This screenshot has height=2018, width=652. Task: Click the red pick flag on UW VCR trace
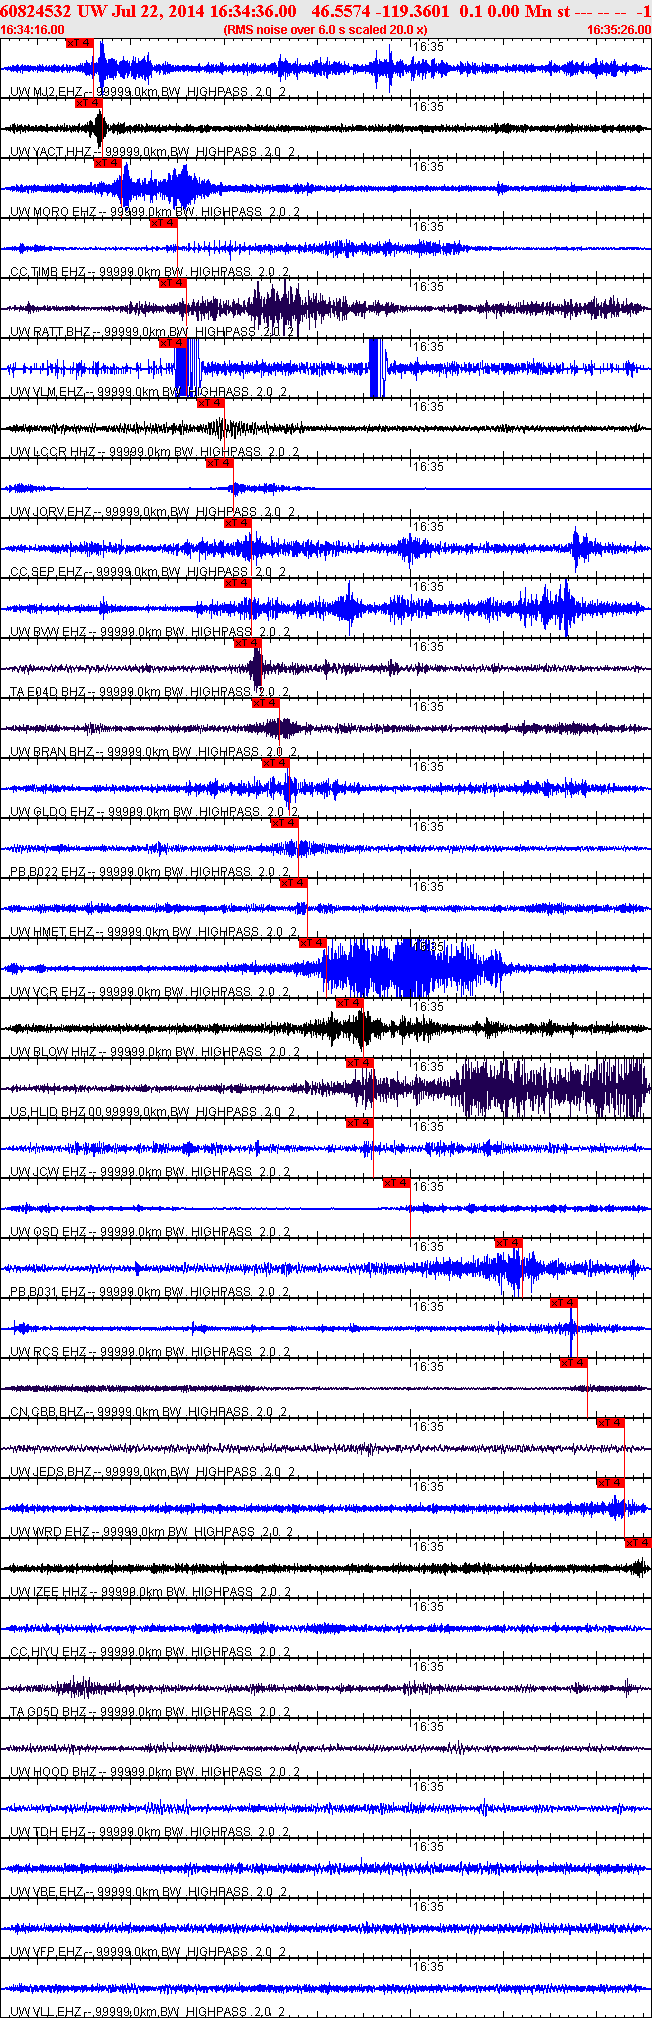(x=313, y=943)
